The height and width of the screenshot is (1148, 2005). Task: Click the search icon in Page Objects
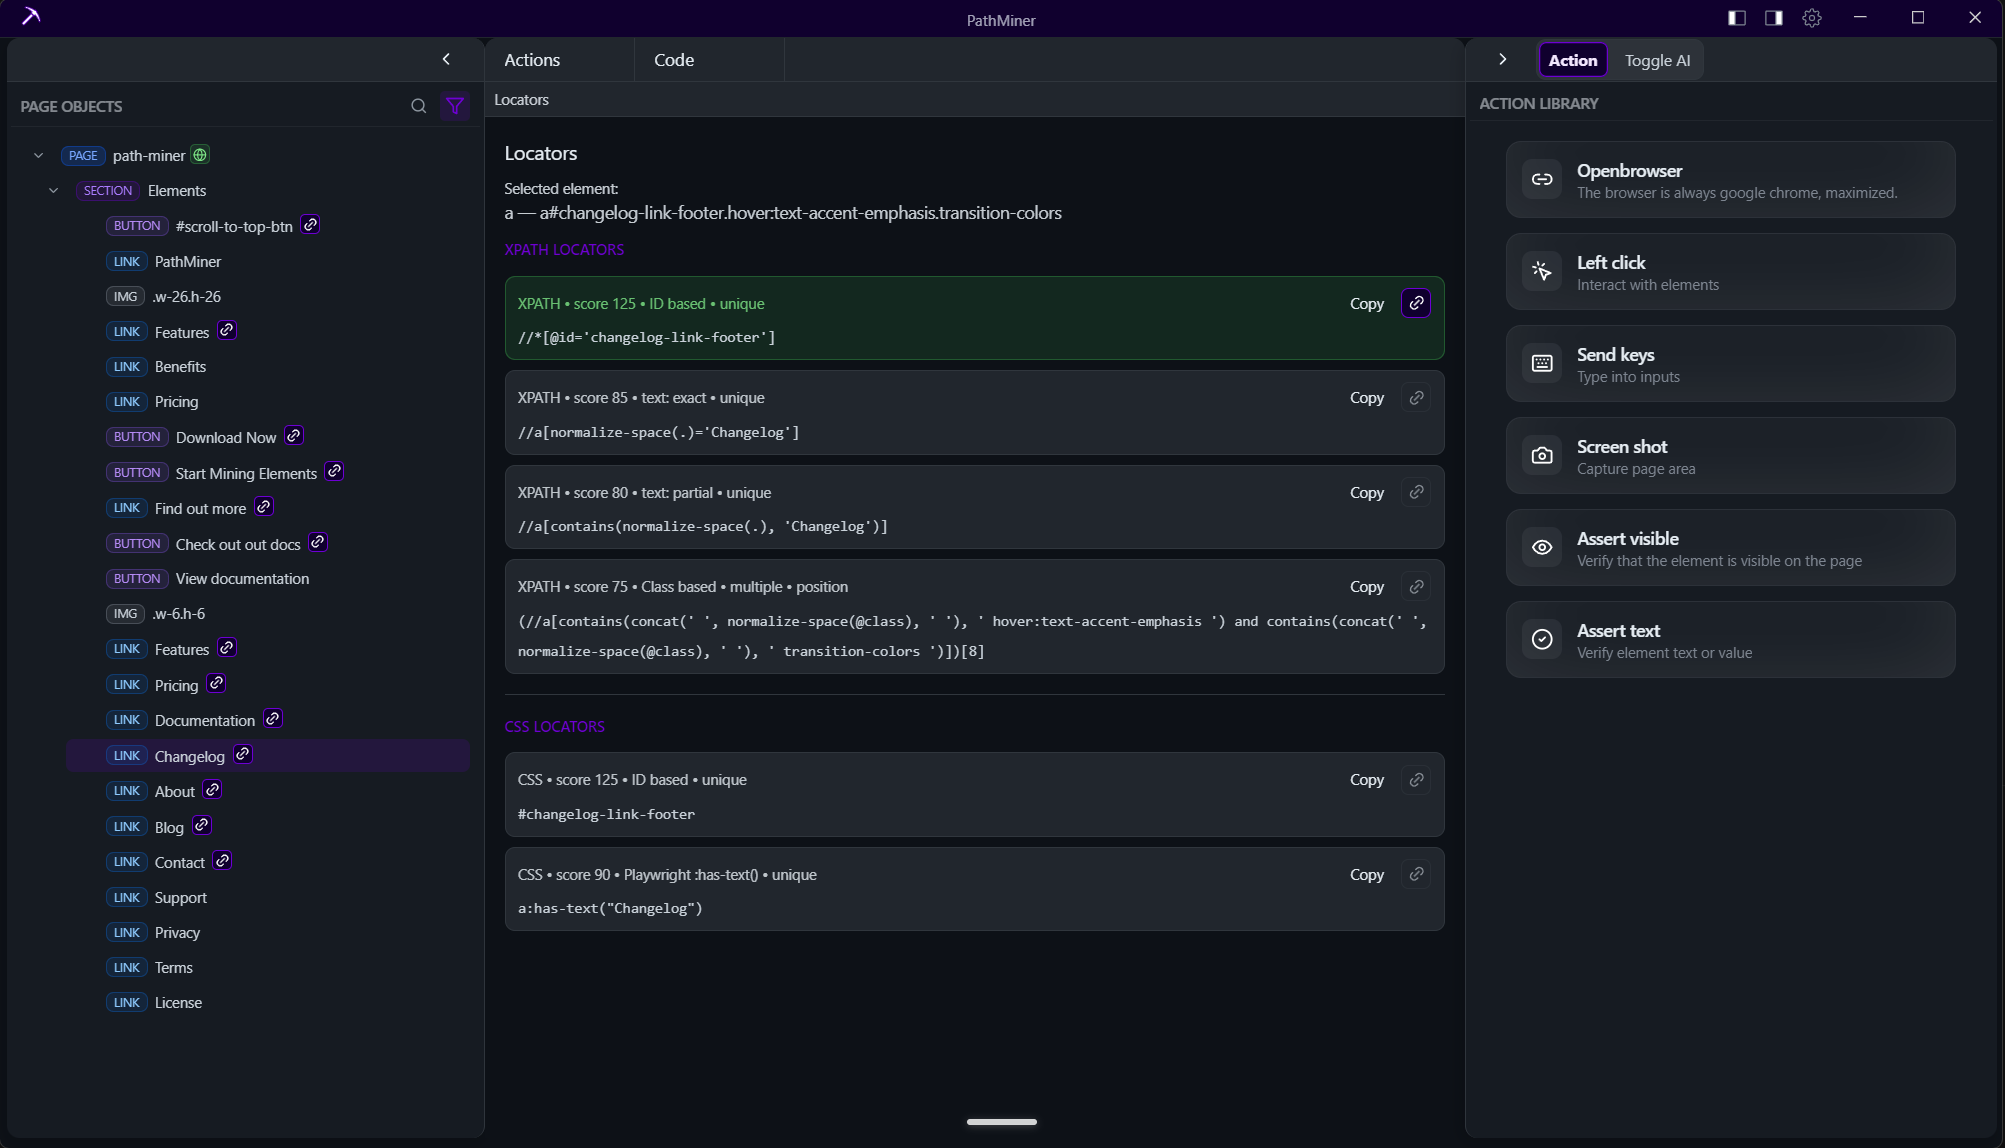tap(419, 106)
